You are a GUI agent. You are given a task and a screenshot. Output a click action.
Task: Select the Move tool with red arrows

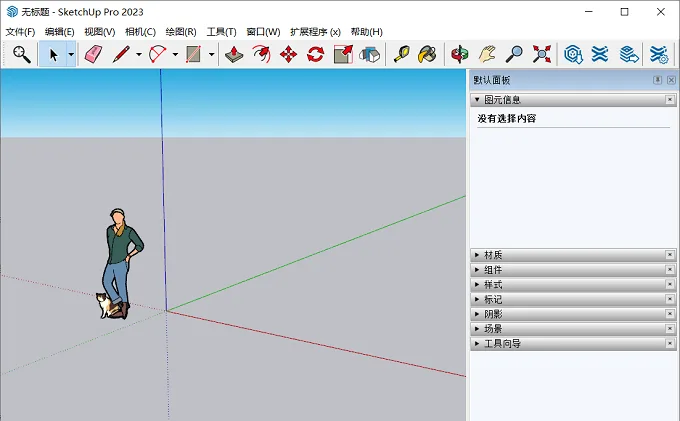288,55
